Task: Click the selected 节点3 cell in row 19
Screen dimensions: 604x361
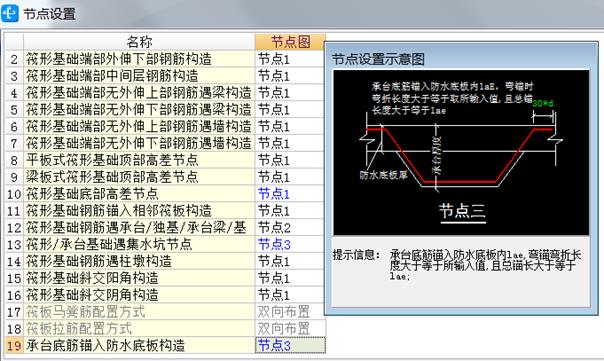Action: click(x=290, y=345)
